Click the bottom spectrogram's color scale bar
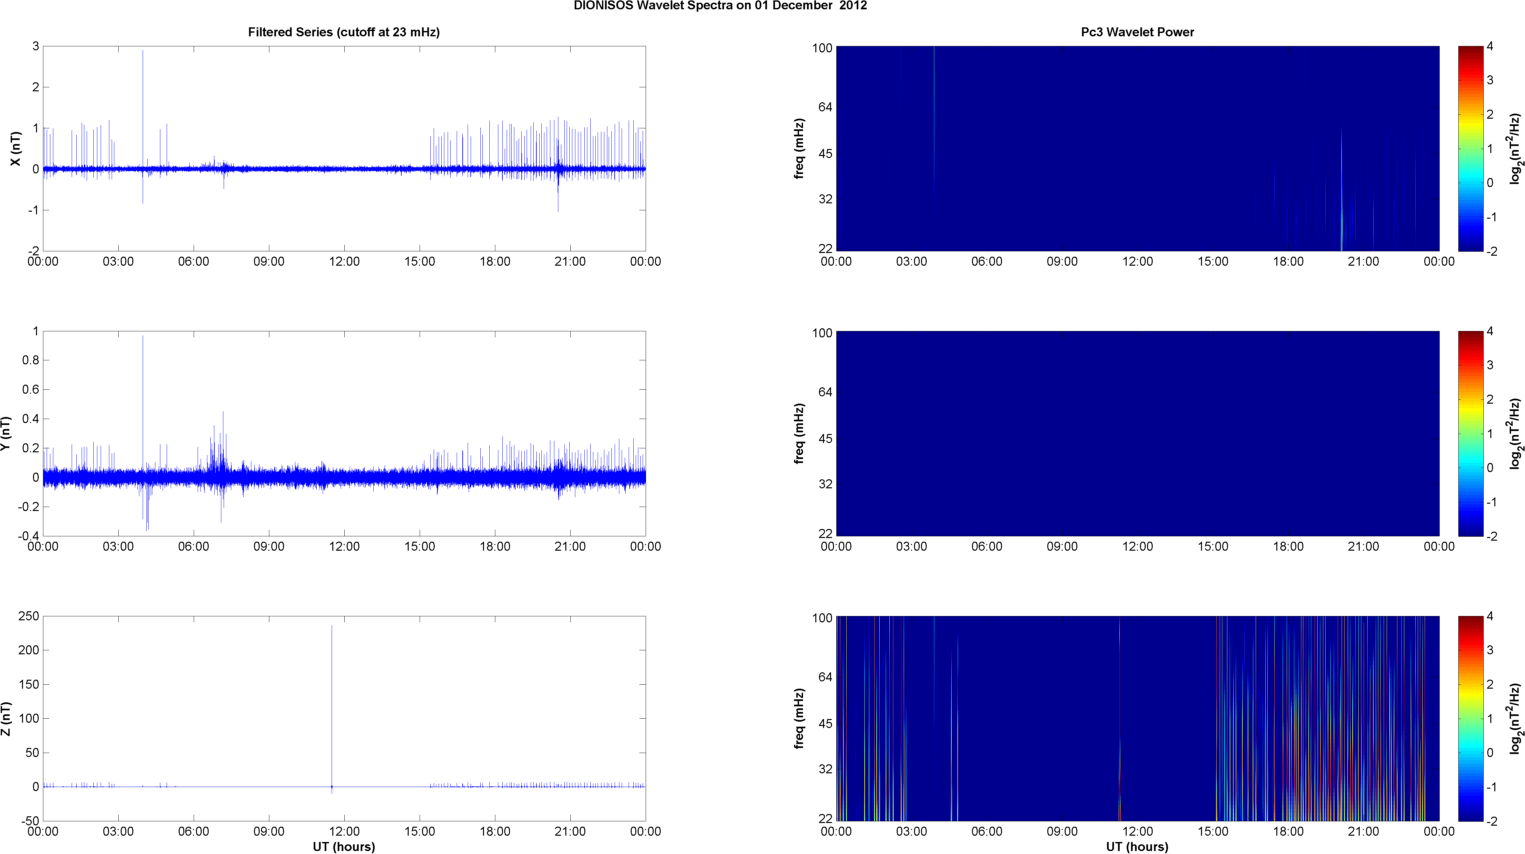Image resolution: width=1525 pixels, height=854 pixels. coord(1469,718)
